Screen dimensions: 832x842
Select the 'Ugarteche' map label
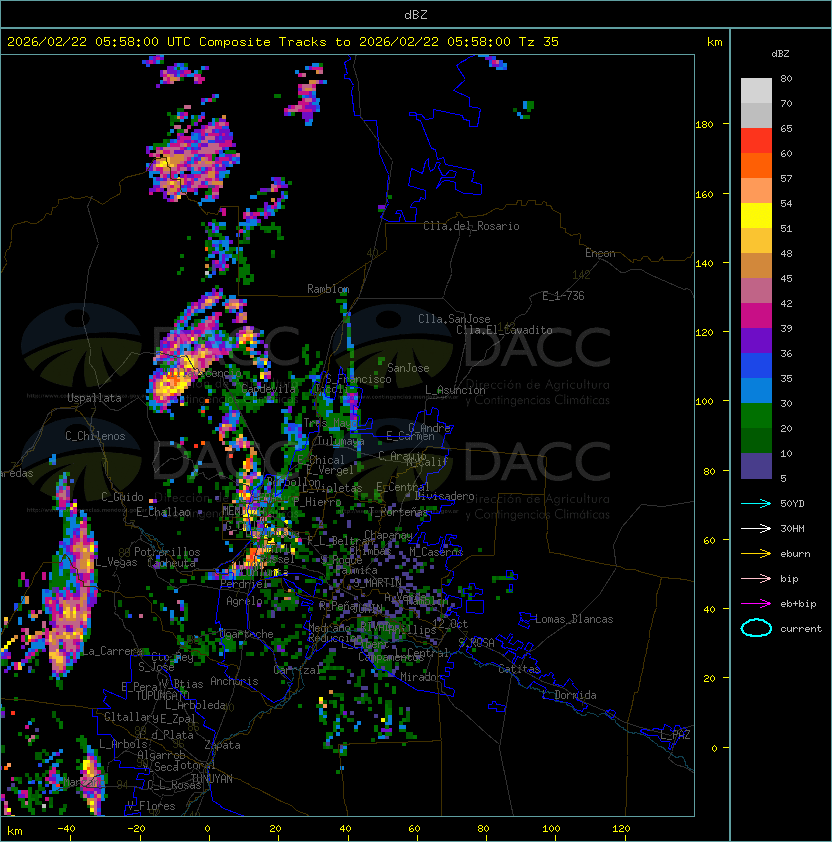(x=247, y=634)
